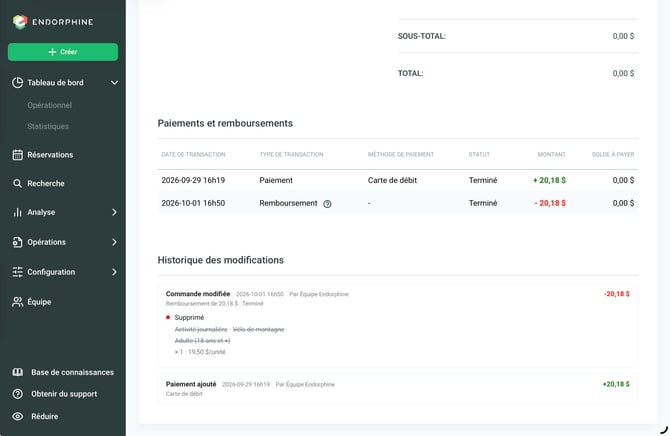Open the Équipe page
Viewport: 670px width, 436px height.
(39, 302)
